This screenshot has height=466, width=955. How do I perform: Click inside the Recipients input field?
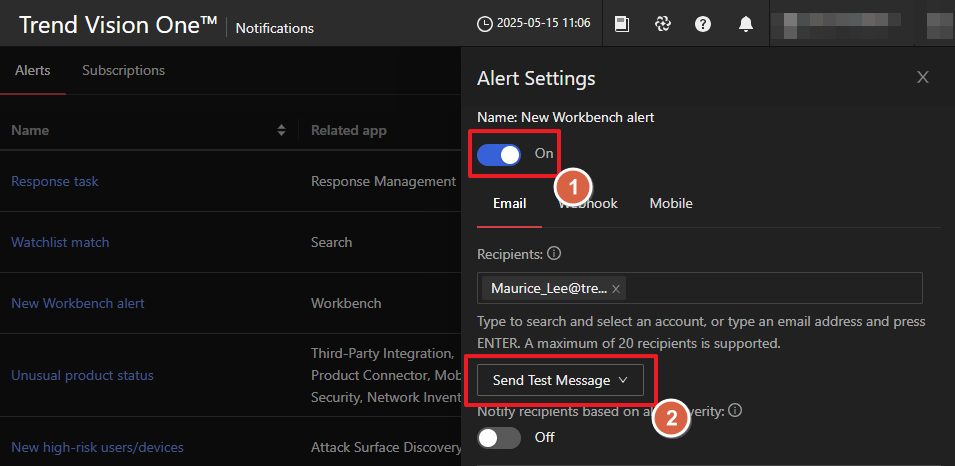pos(770,289)
